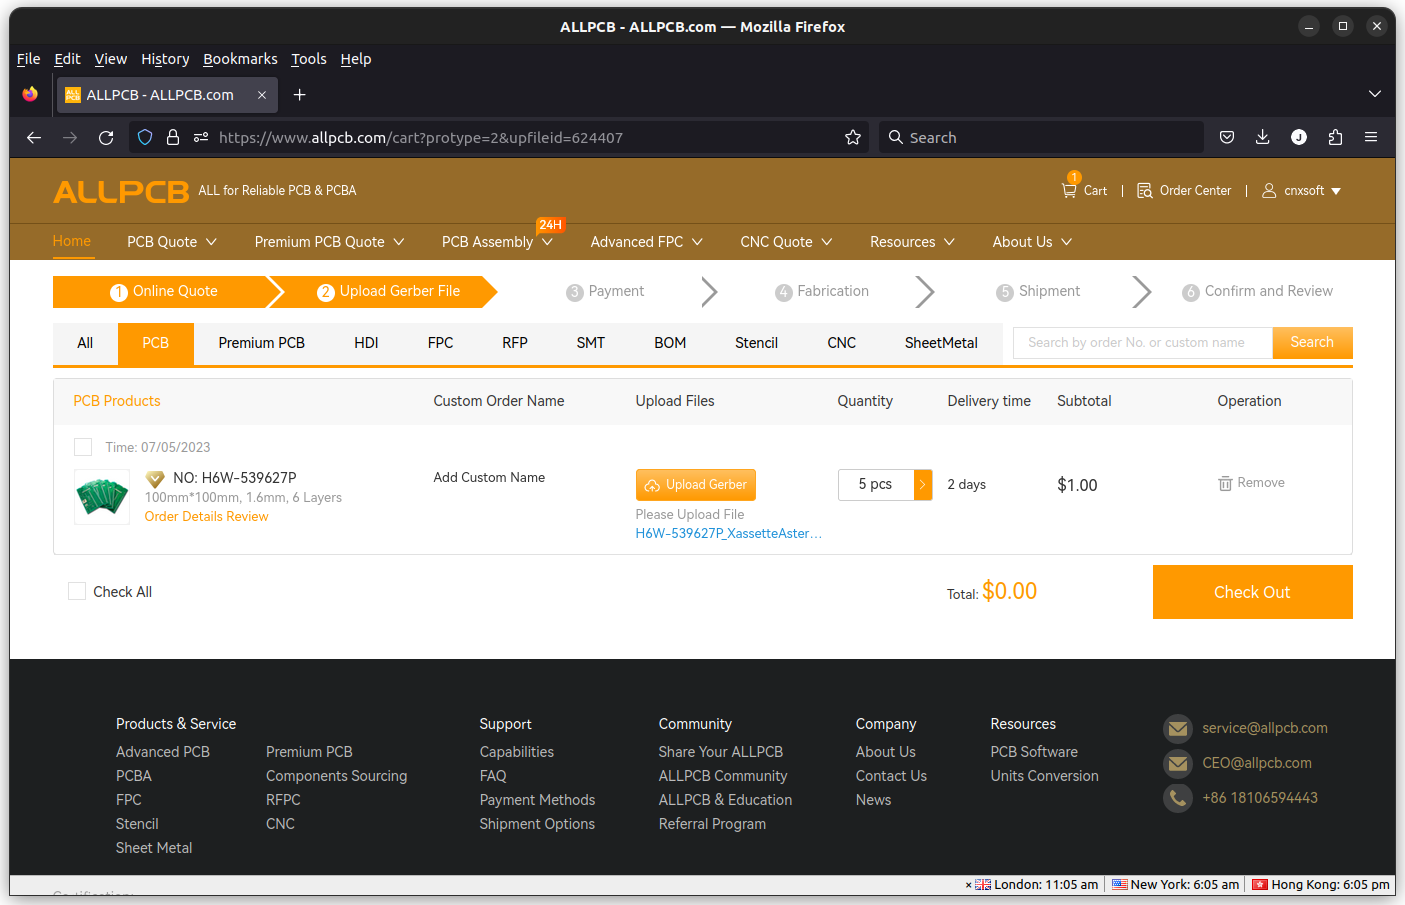Open the Firefox tracking protection shield
Viewport: 1405px width, 905px height.
point(145,138)
